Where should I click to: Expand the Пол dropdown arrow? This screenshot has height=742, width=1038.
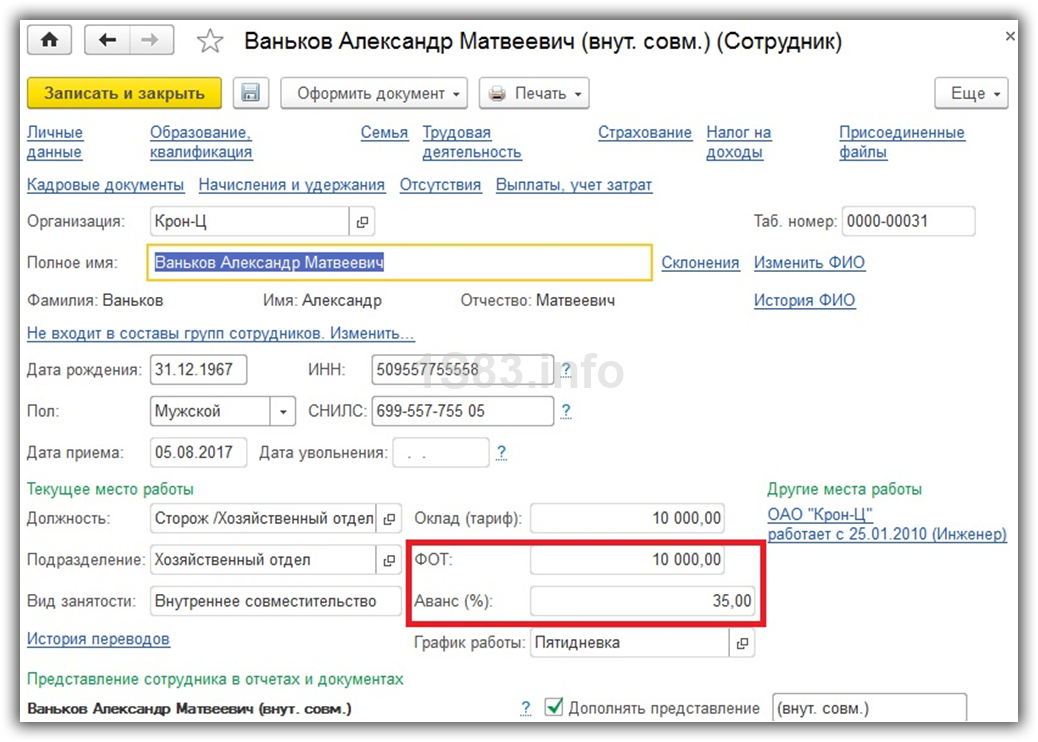(x=283, y=411)
